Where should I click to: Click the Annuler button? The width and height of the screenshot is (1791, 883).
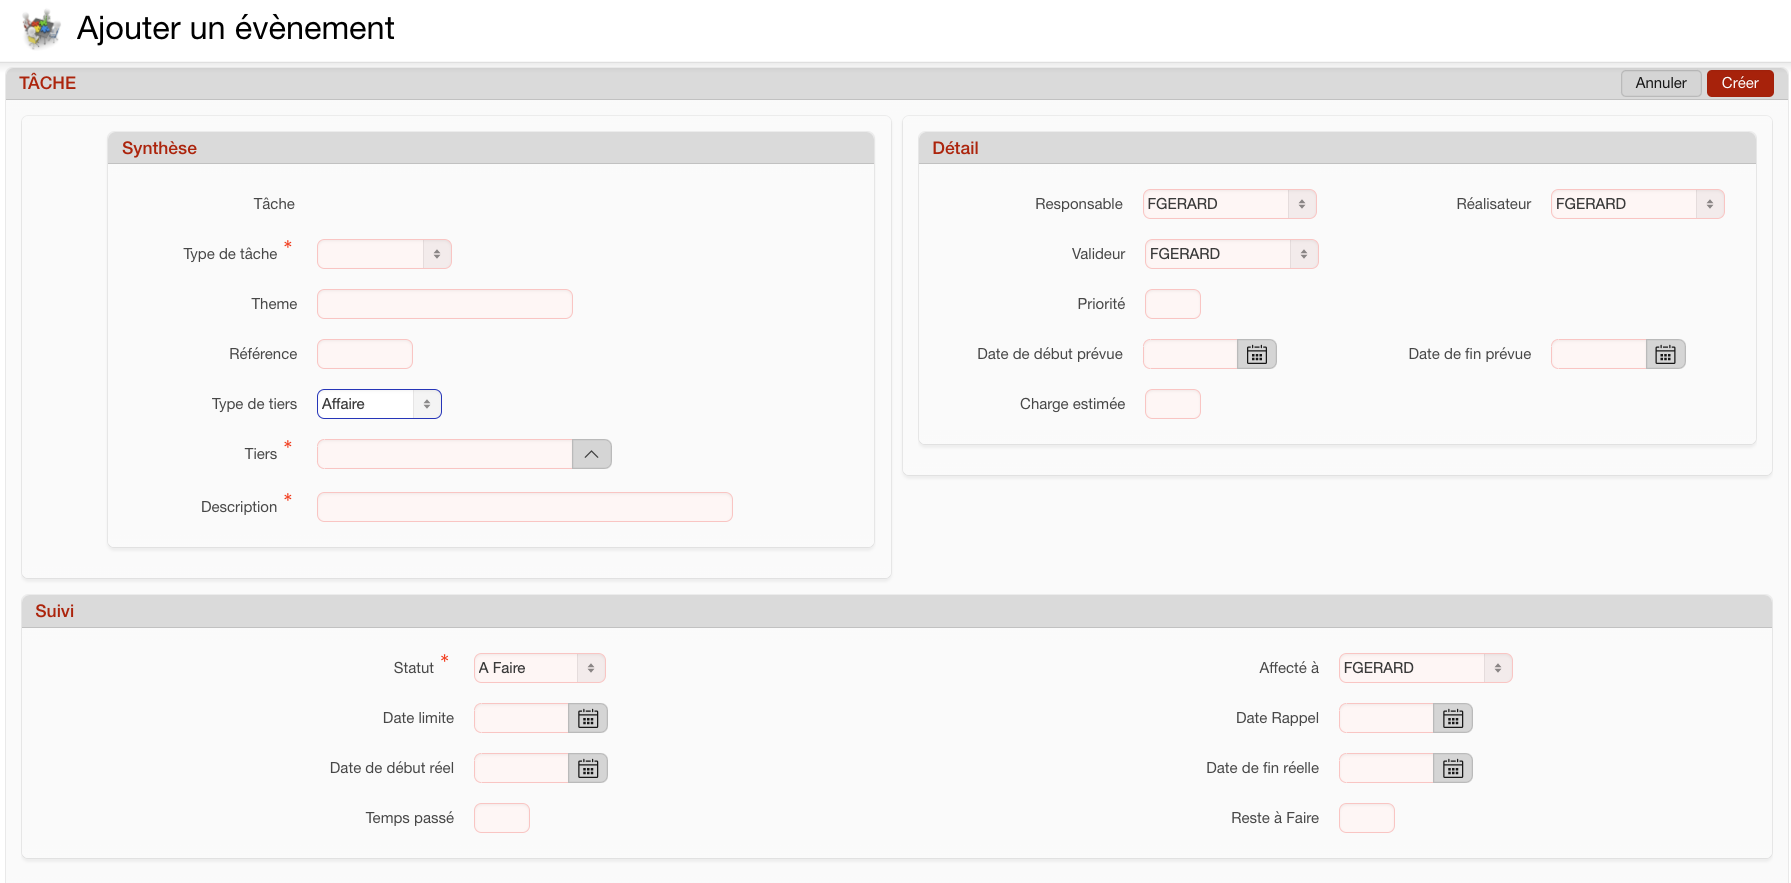pos(1660,83)
